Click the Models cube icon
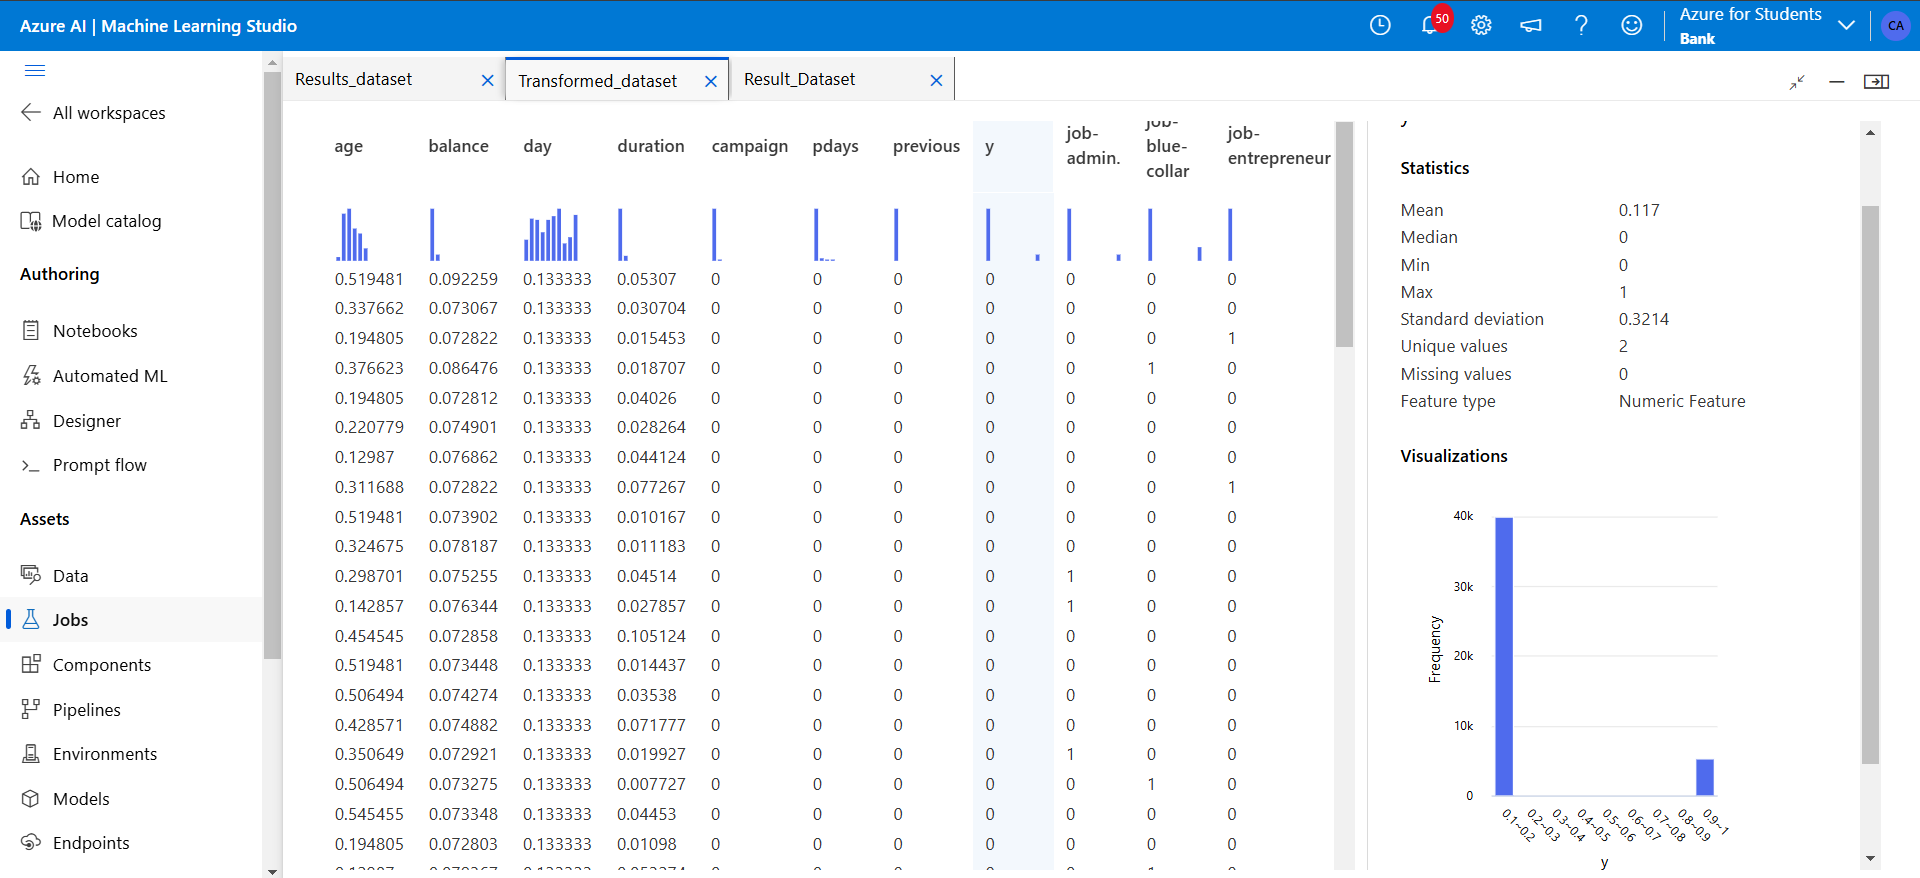This screenshot has height=878, width=1920. click(31, 798)
